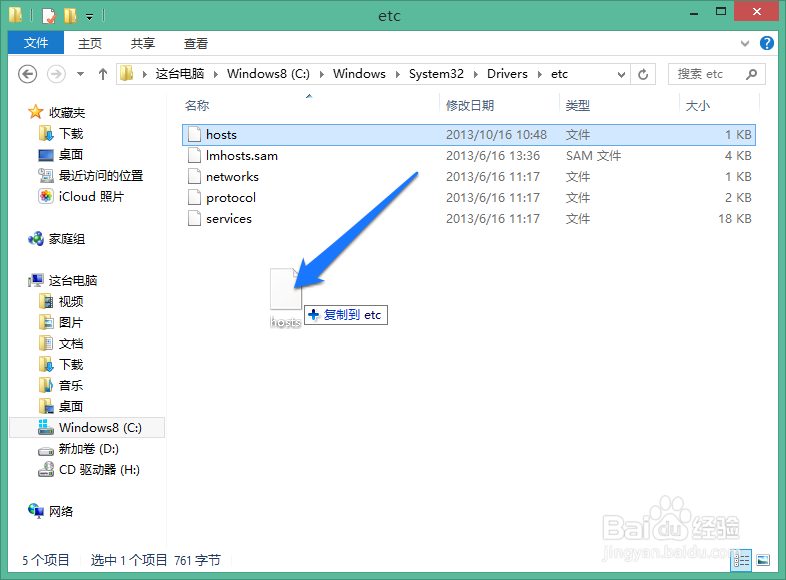Click the Forward navigation arrow

coord(56,74)
